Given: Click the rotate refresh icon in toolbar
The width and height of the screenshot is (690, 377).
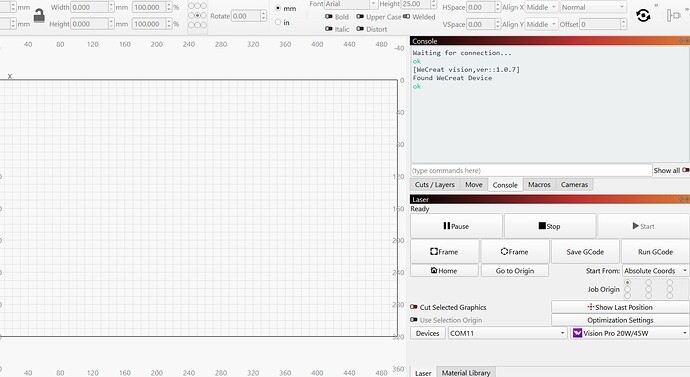Looking at the screenshot, I should (x=643, y=16).
